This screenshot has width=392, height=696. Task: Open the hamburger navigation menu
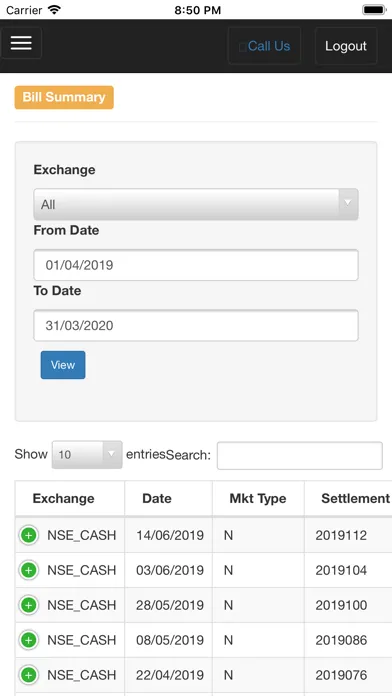pyautogui.click(x=21, y=43)
